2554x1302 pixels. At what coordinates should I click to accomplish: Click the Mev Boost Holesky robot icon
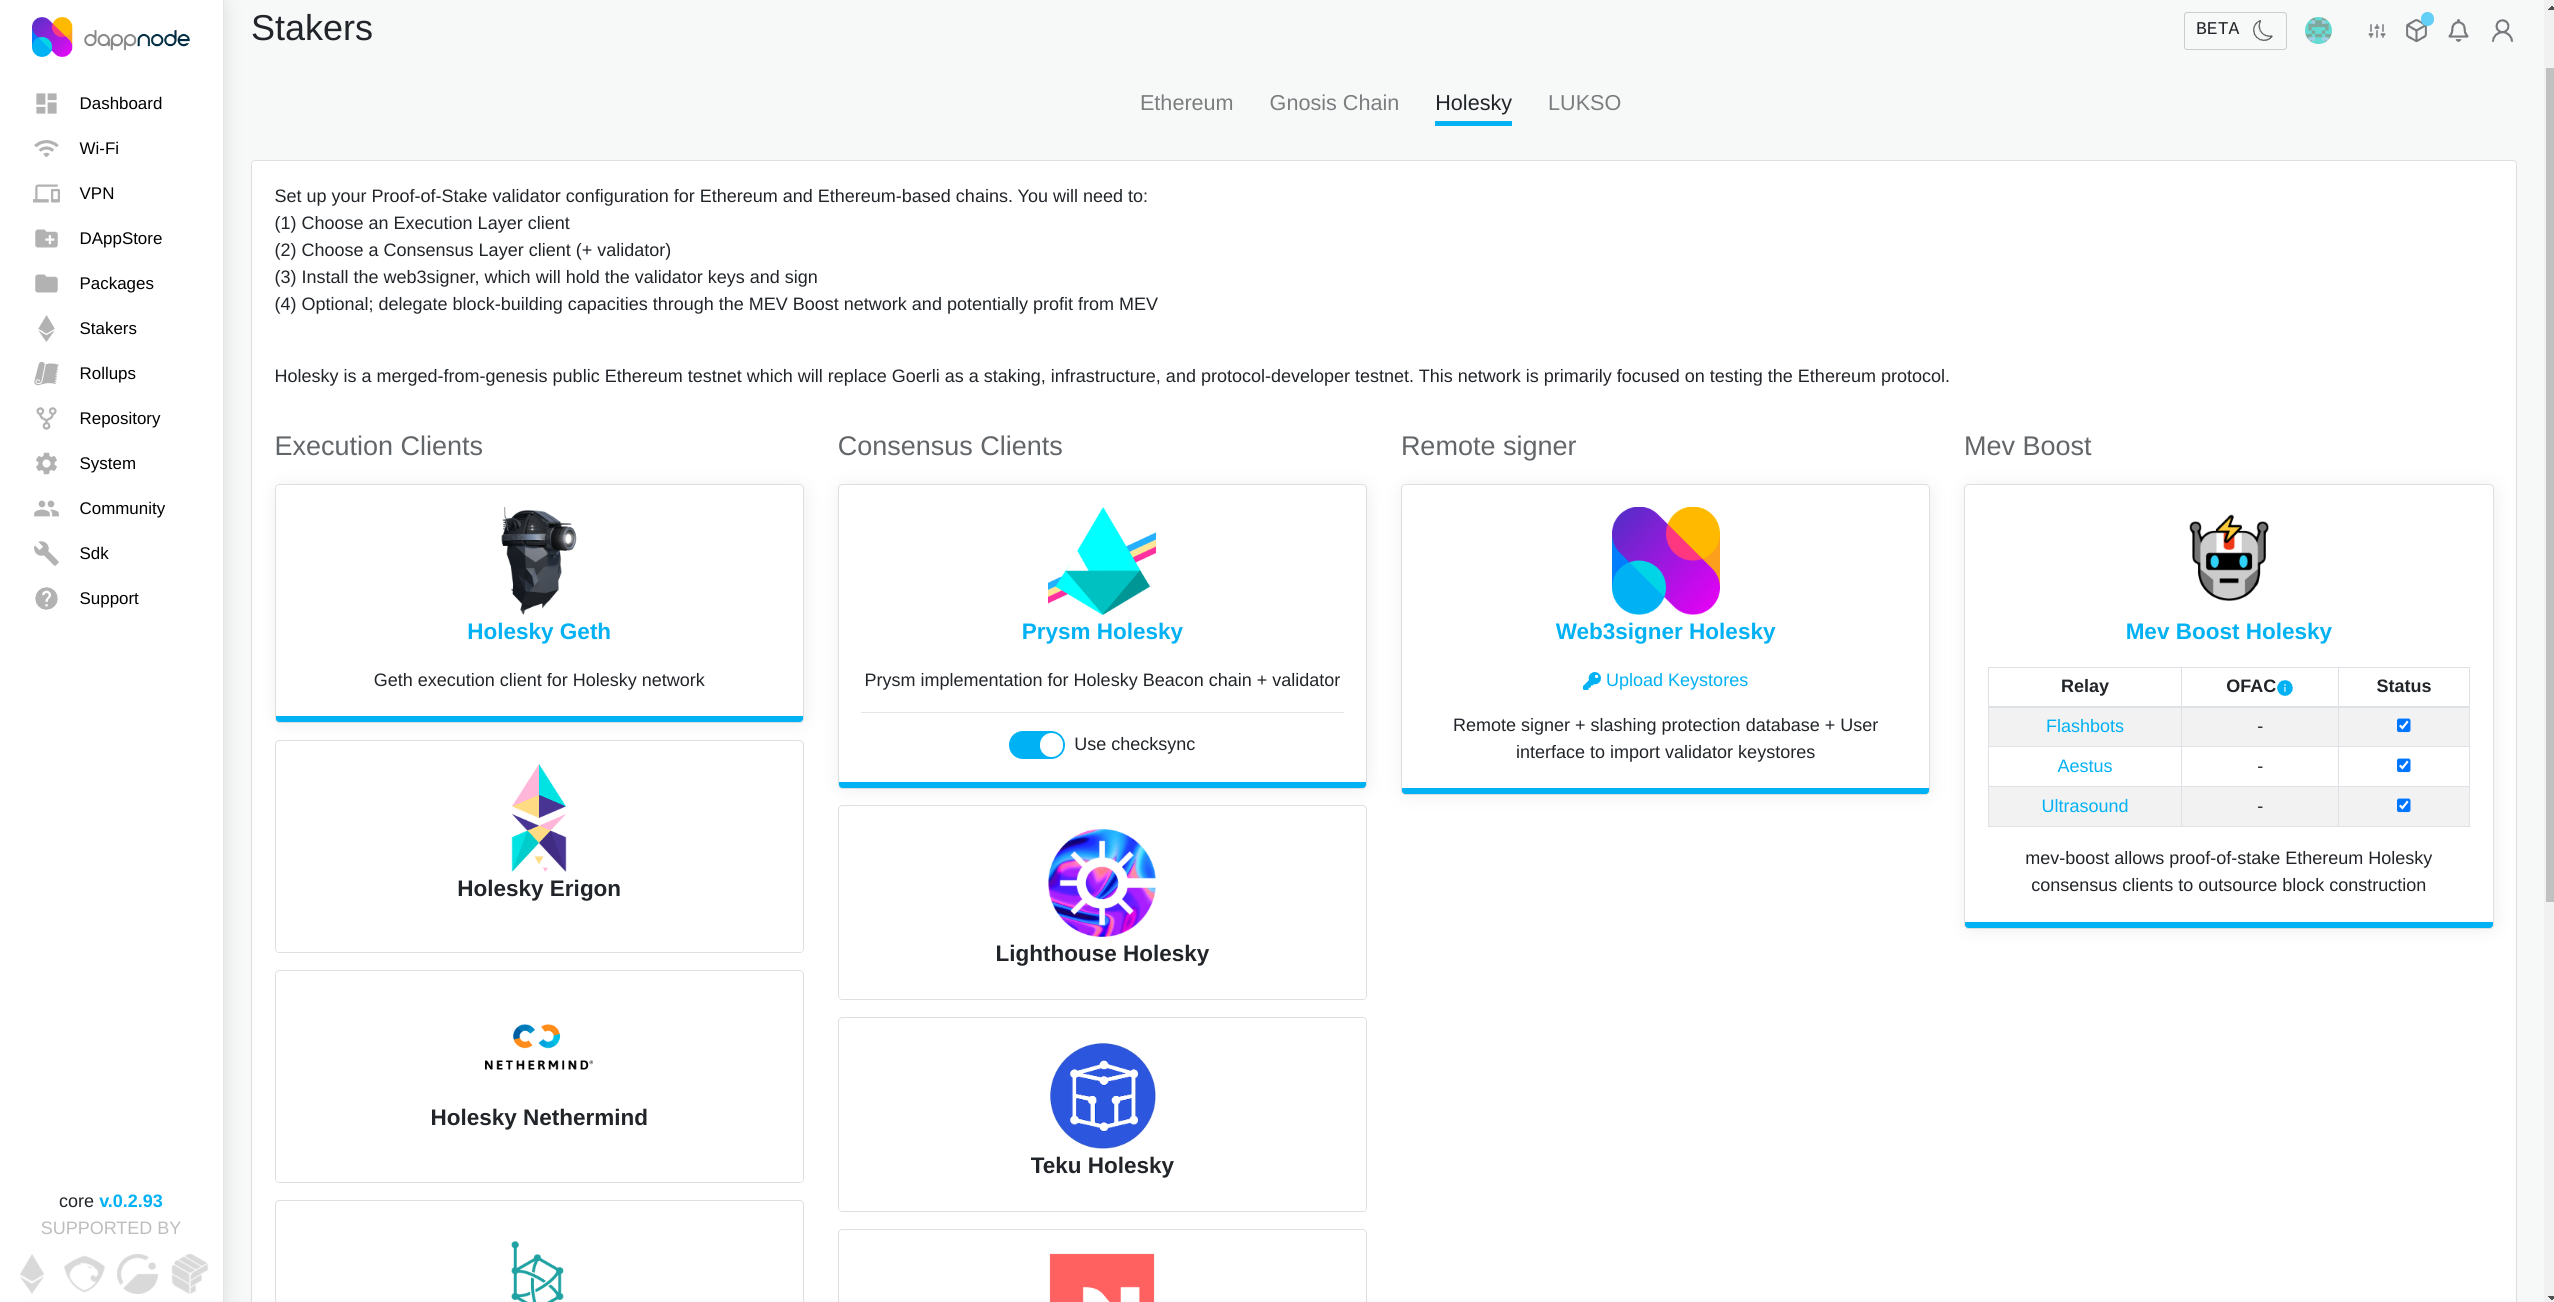pos(2227,558)
